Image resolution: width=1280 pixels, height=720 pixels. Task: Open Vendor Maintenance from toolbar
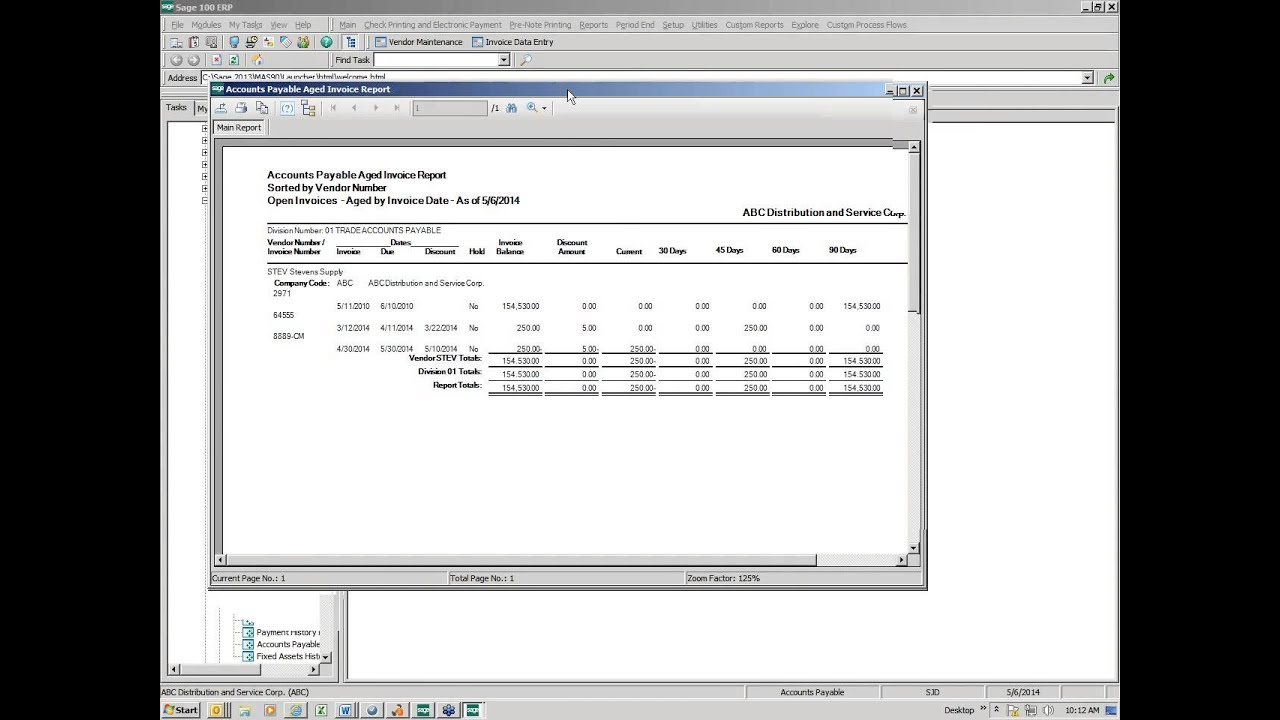[419, 42]
